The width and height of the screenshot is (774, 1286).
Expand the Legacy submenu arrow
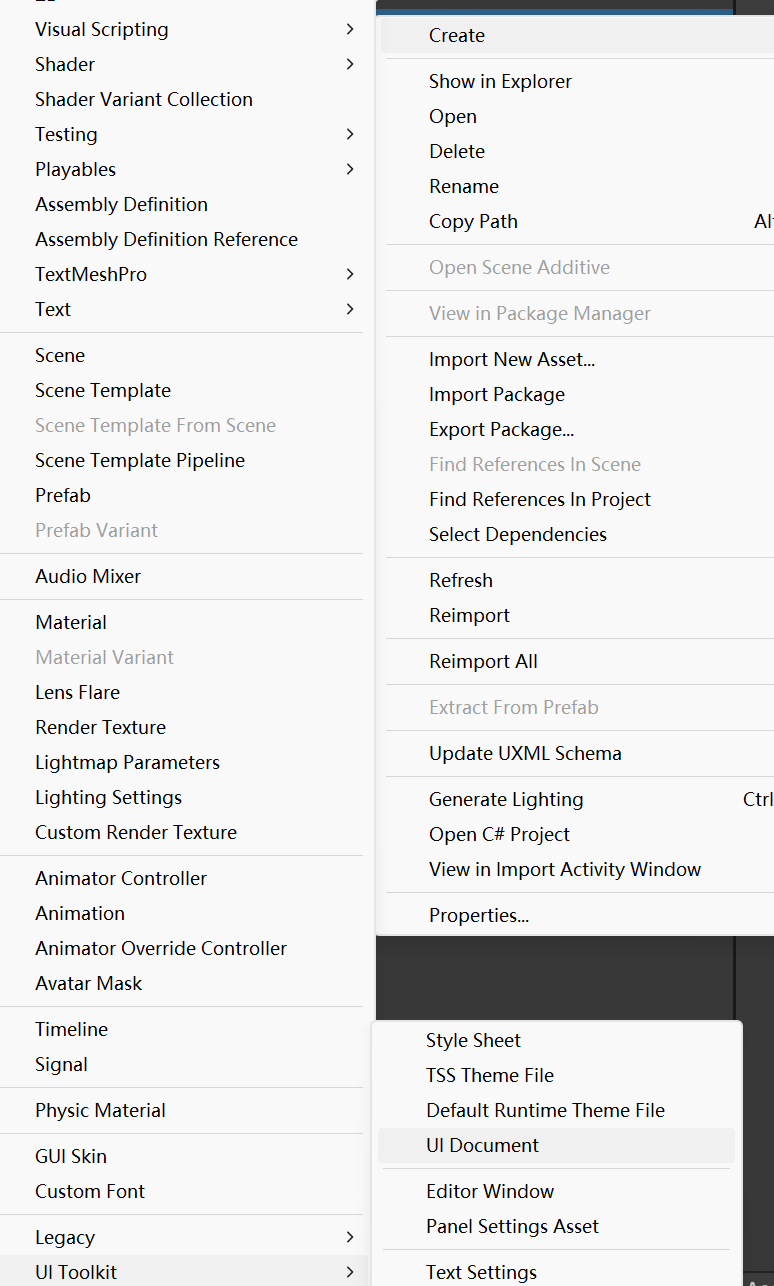[x=350, y=1237]
